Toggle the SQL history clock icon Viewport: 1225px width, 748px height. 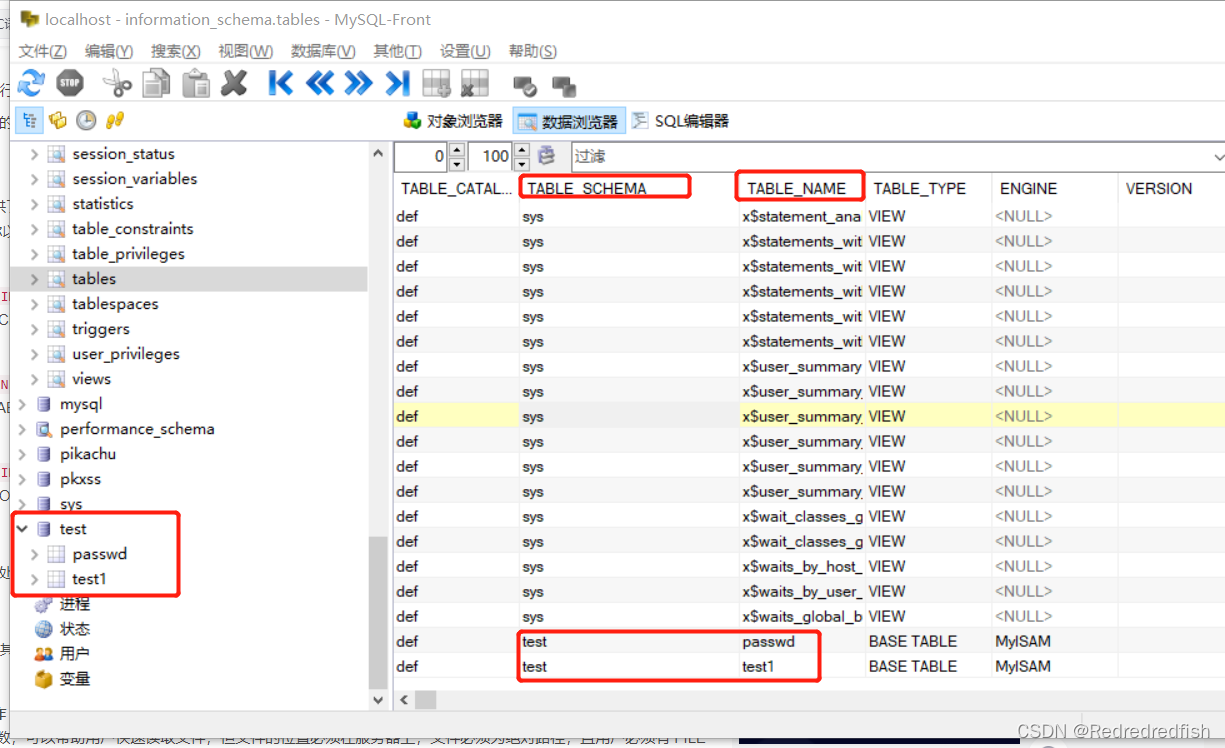(87, 120)
